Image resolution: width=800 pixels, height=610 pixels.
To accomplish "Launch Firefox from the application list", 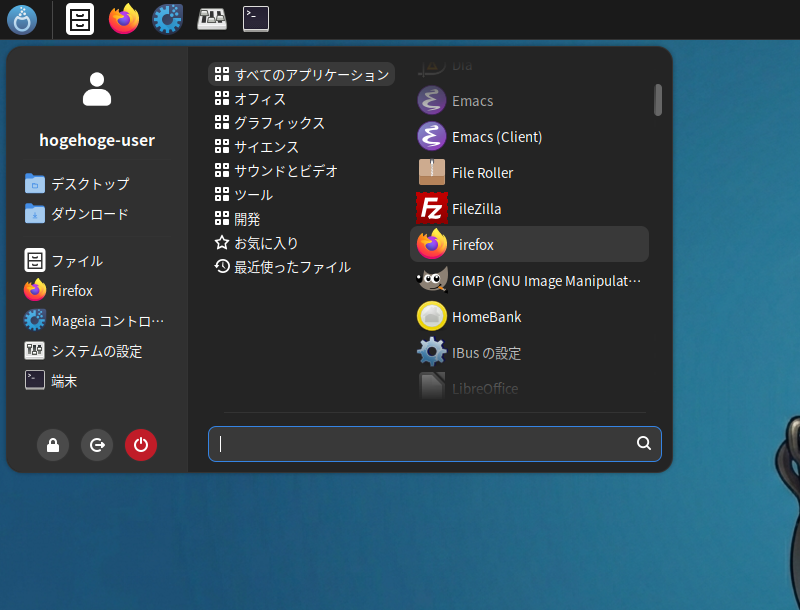I will coord(529,244).
